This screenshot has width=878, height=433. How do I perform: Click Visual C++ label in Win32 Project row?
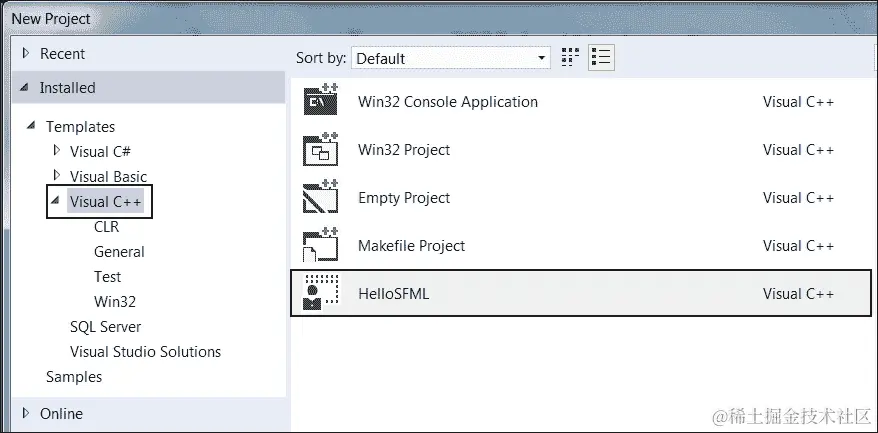(798, 150)
